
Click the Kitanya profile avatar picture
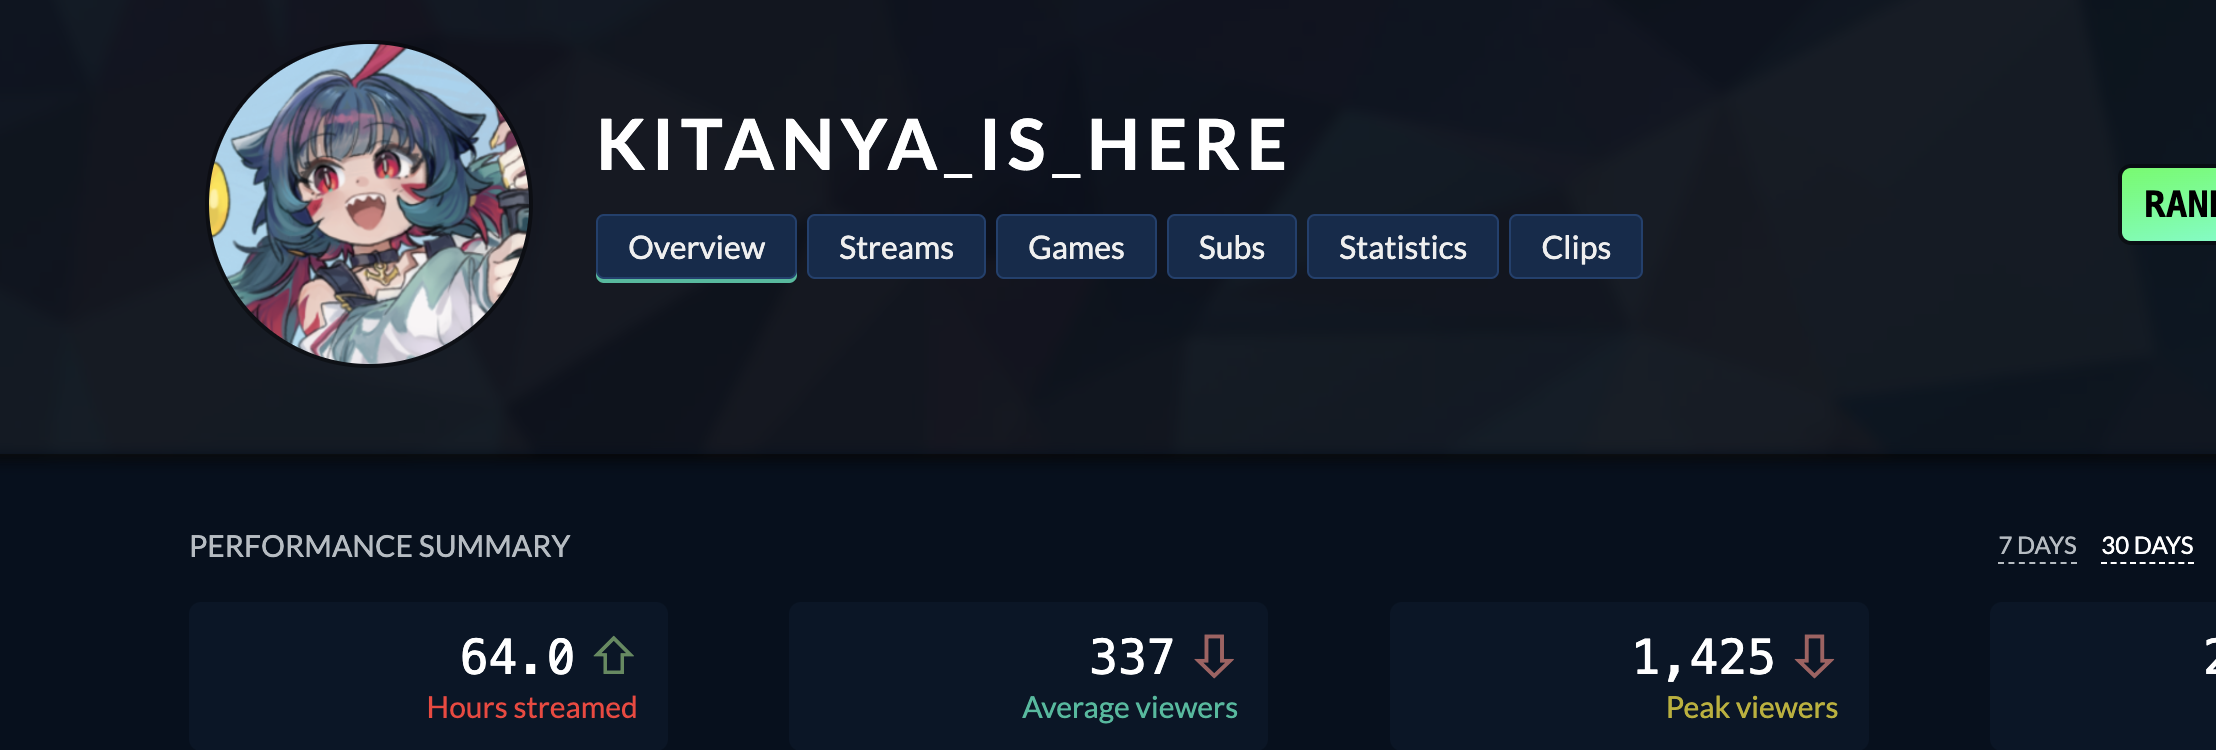pos(369,204)
